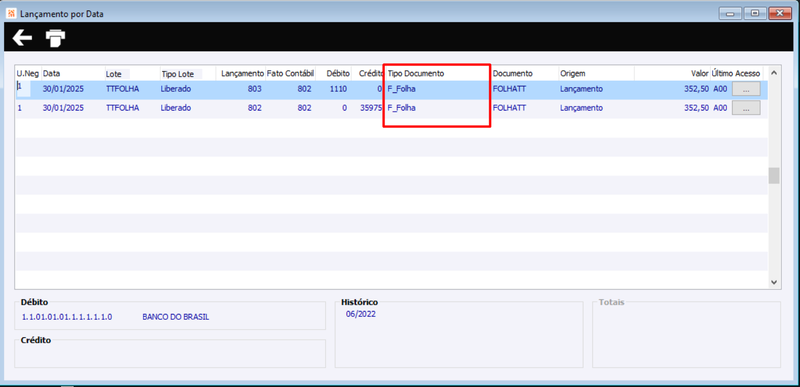Click Fato Contábil 802 in first row
Image resolution: width=800 pixels, height=387 pixels.
(305, 89)
